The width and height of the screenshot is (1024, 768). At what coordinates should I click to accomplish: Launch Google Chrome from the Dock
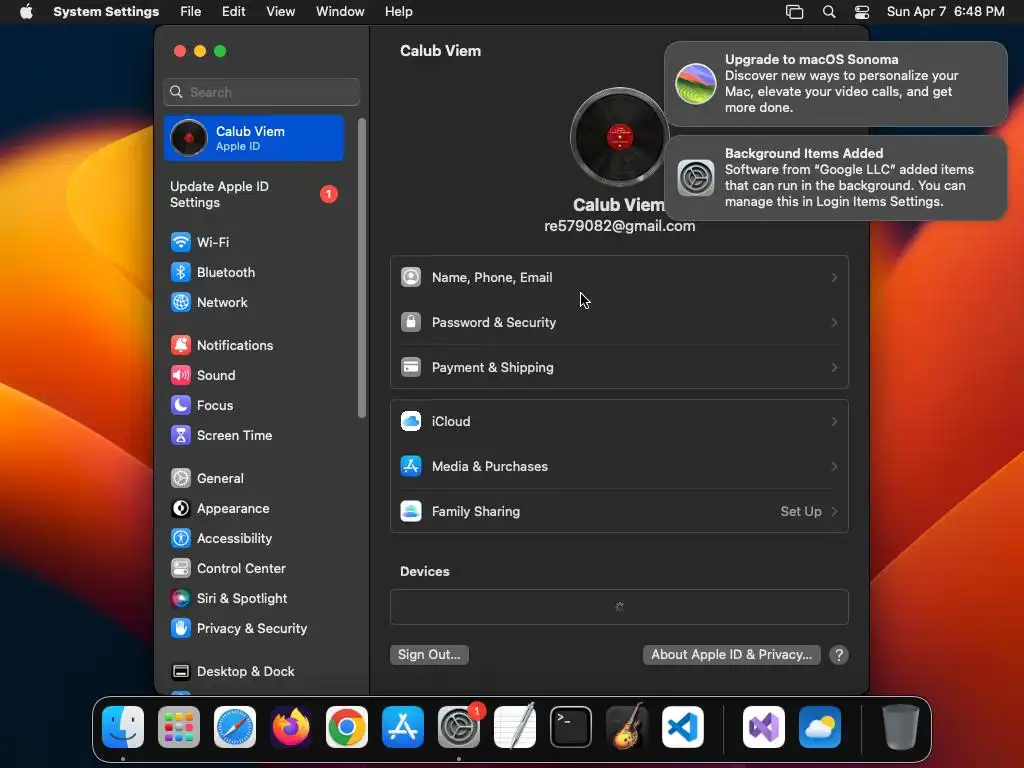click(347, 727)
